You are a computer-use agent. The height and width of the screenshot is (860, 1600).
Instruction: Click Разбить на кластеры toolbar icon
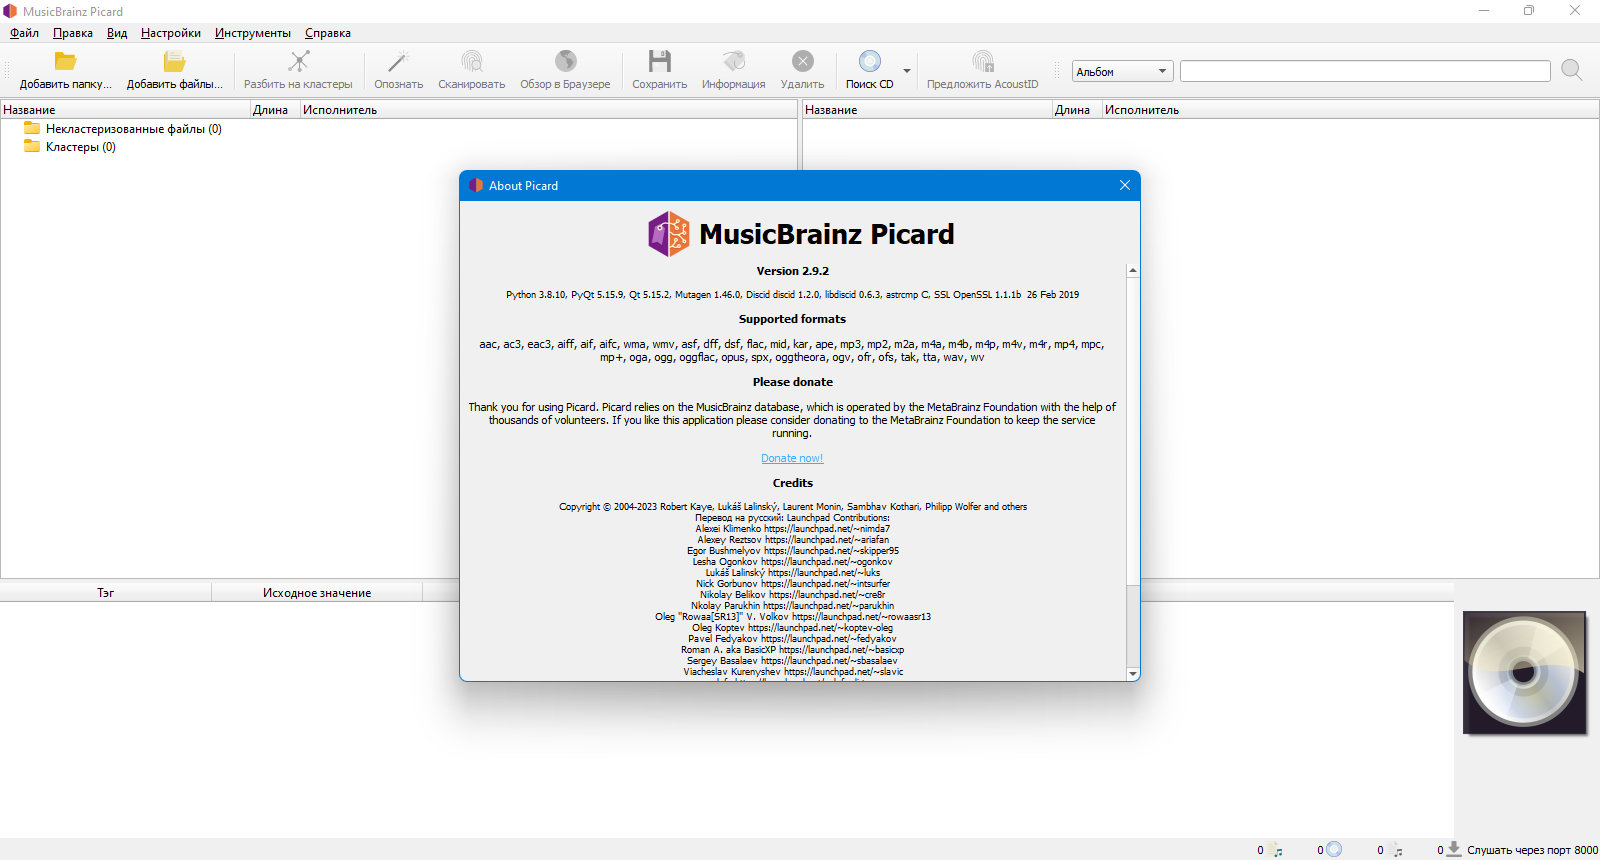click(298, 62)
